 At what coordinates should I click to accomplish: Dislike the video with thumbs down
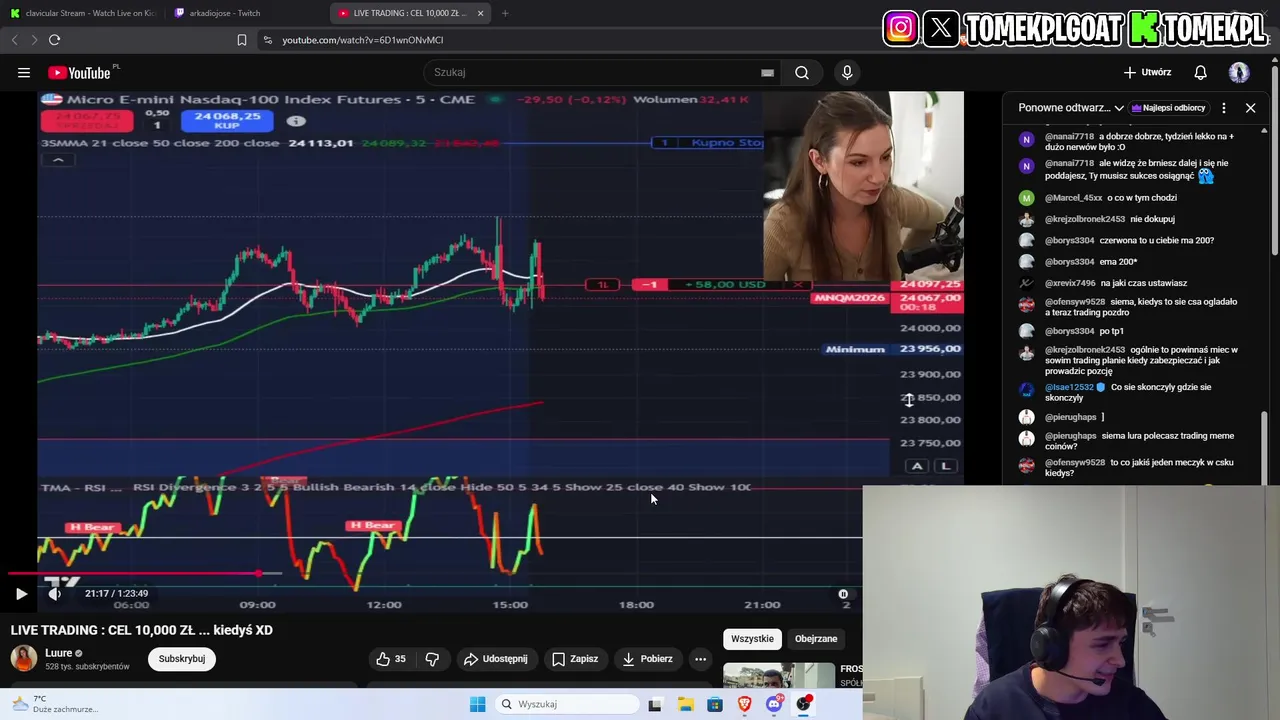click(x=432, y=658)
